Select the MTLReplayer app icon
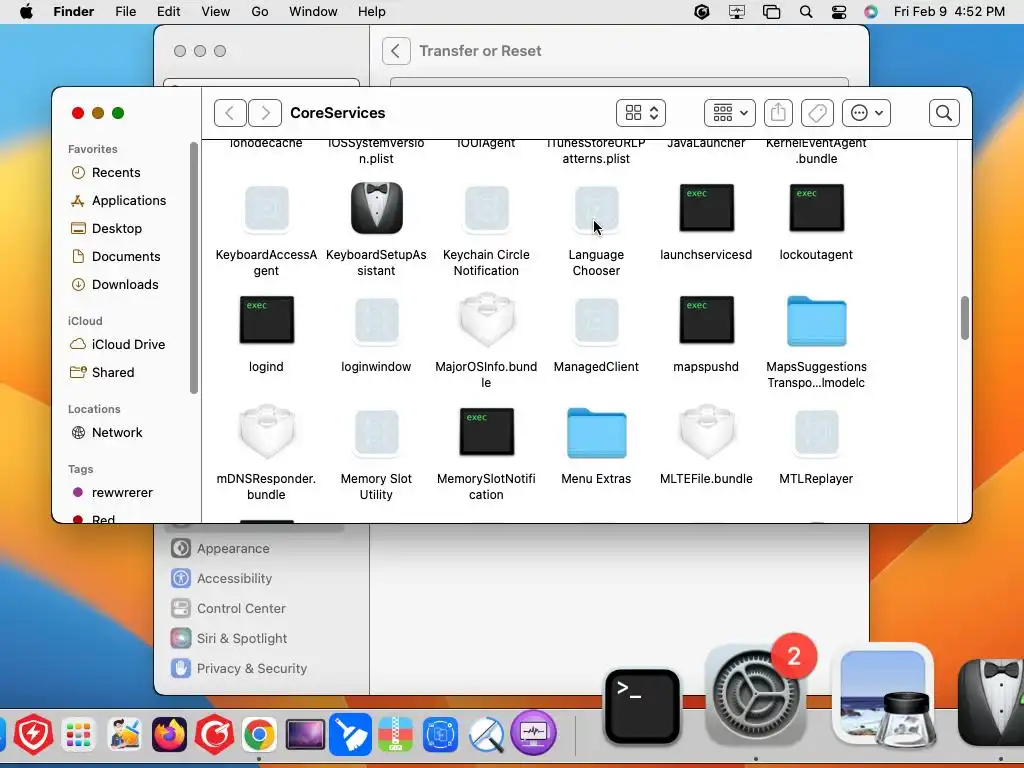 [x=816, y=432]
